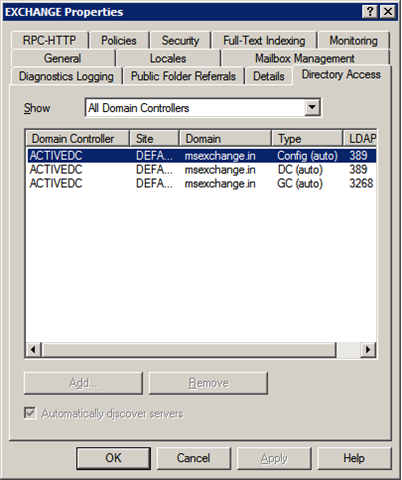
Task: Sort by LDAP column header
Action: tap(360, 138)
